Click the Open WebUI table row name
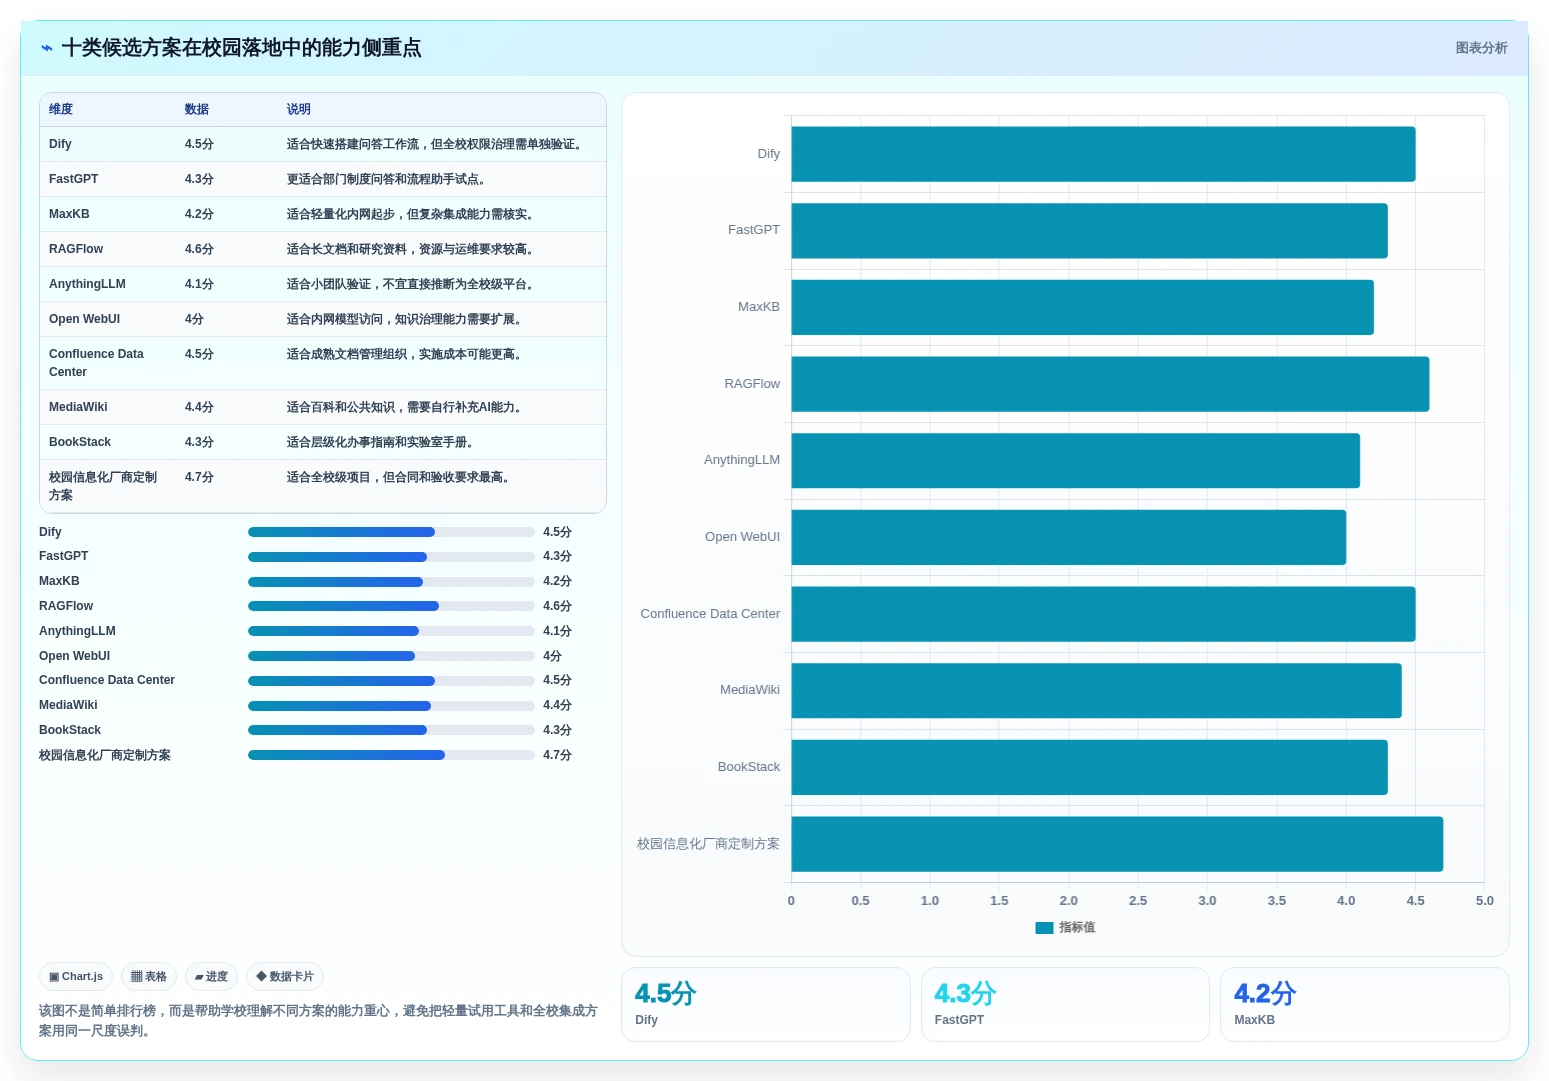This screenshot has height=1081, width=1549. coord(84,319)
